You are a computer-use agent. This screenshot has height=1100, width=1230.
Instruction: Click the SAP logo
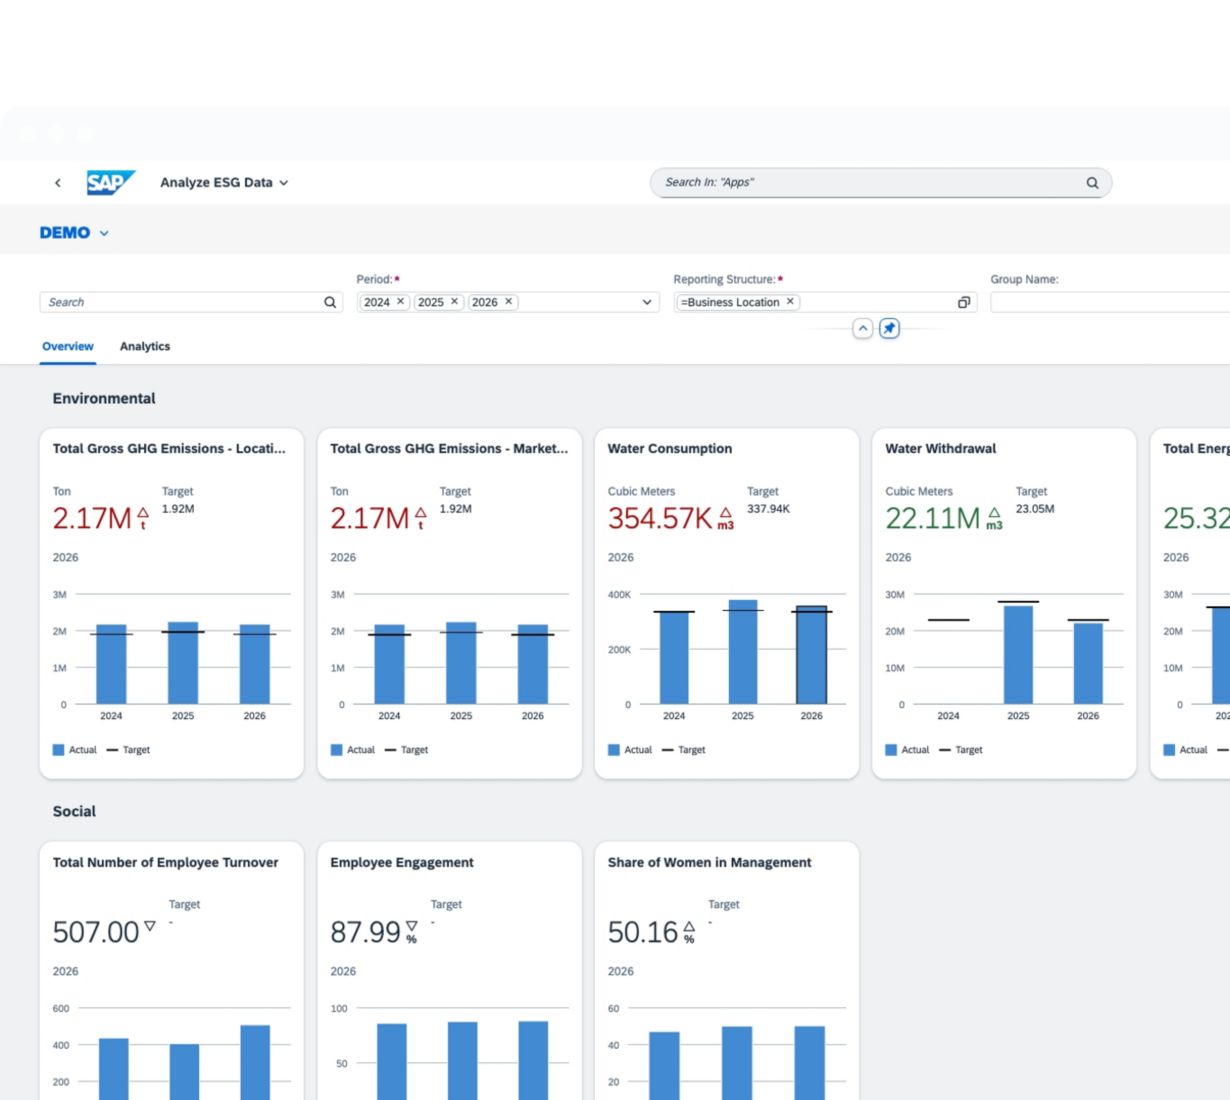point(109,182)
